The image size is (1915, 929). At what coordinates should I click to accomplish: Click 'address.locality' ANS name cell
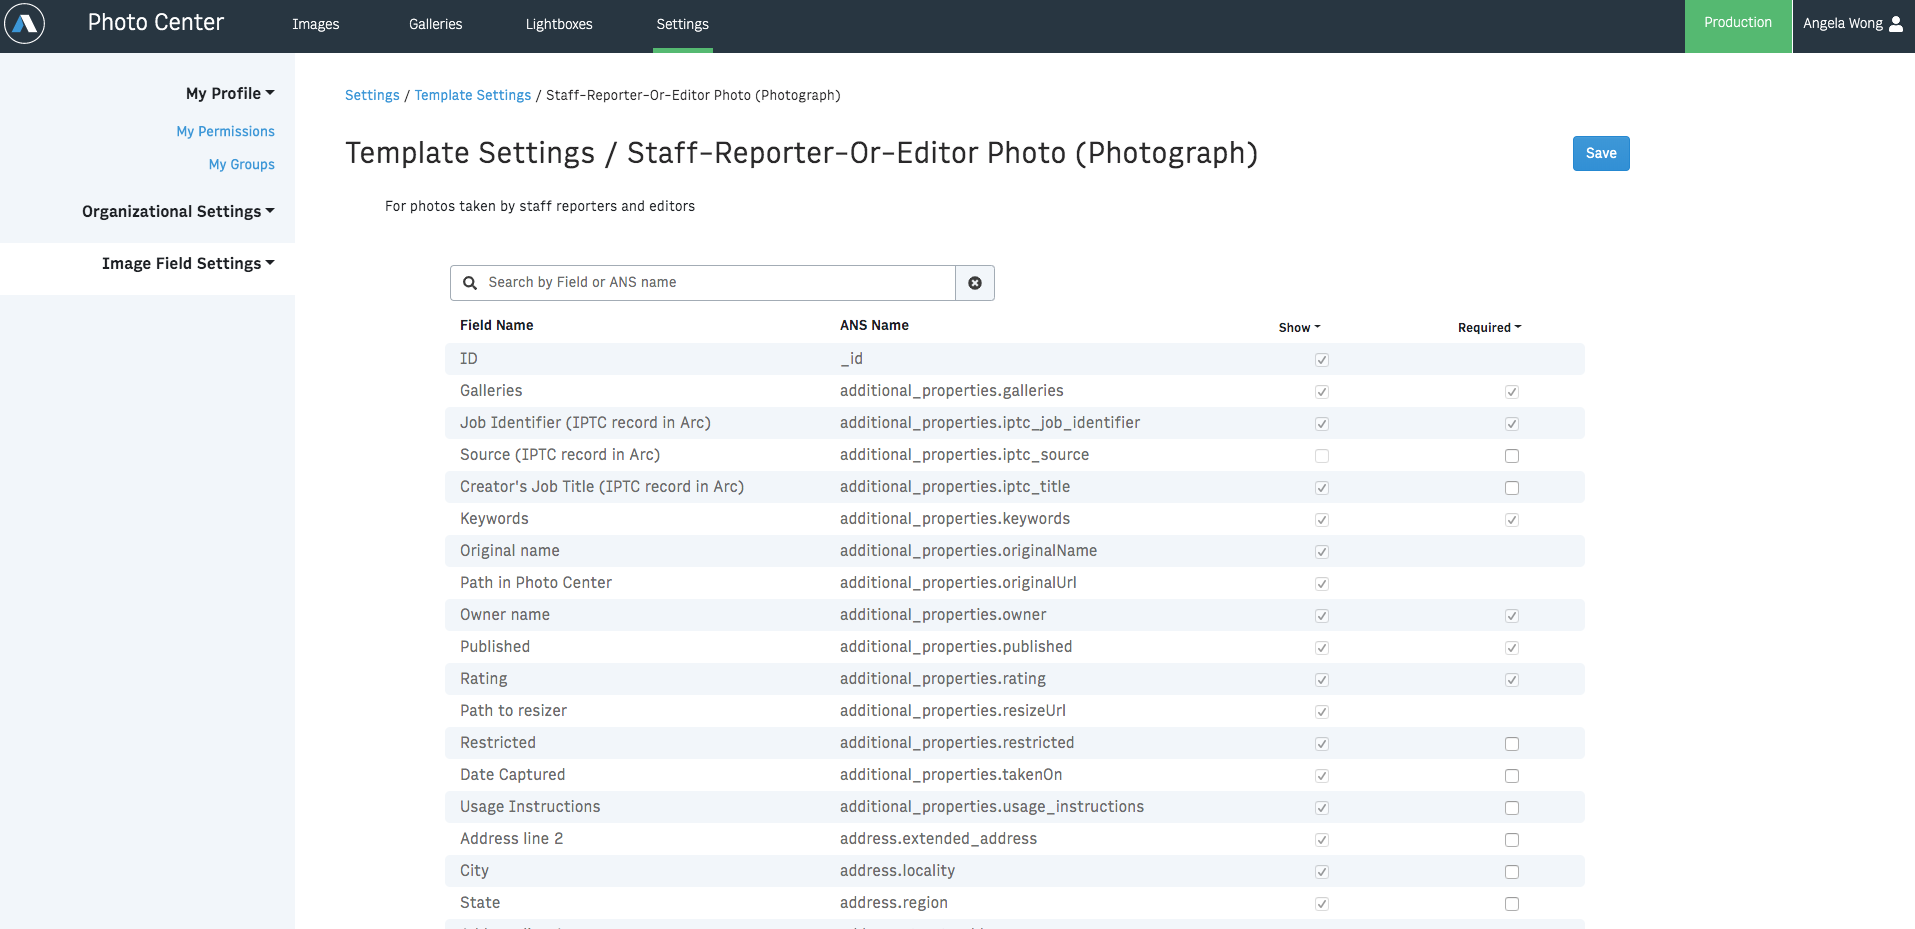tap(897, 871)
